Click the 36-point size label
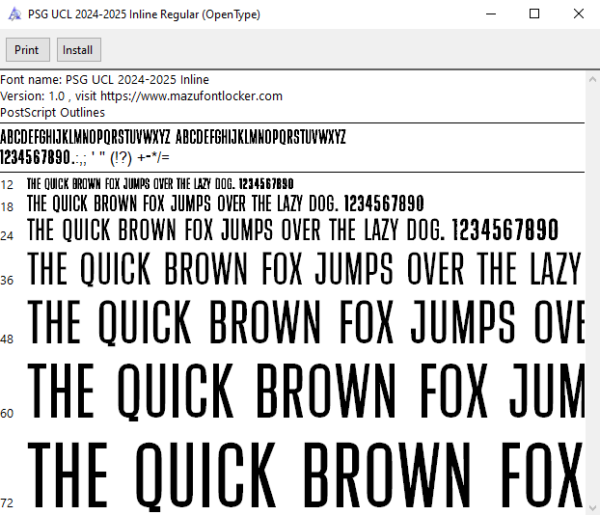This screenshot has height=515, width=600. pos(7,280)
